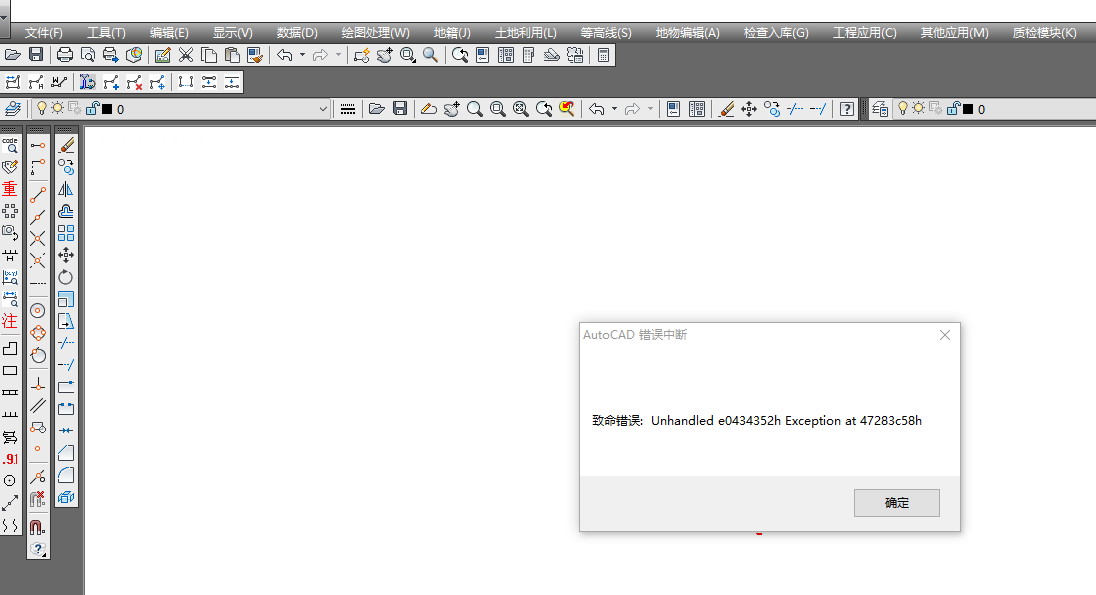Open the 工程应用(C) menu
Screen dimensions: 1096x595
click(x=865, y=33)
